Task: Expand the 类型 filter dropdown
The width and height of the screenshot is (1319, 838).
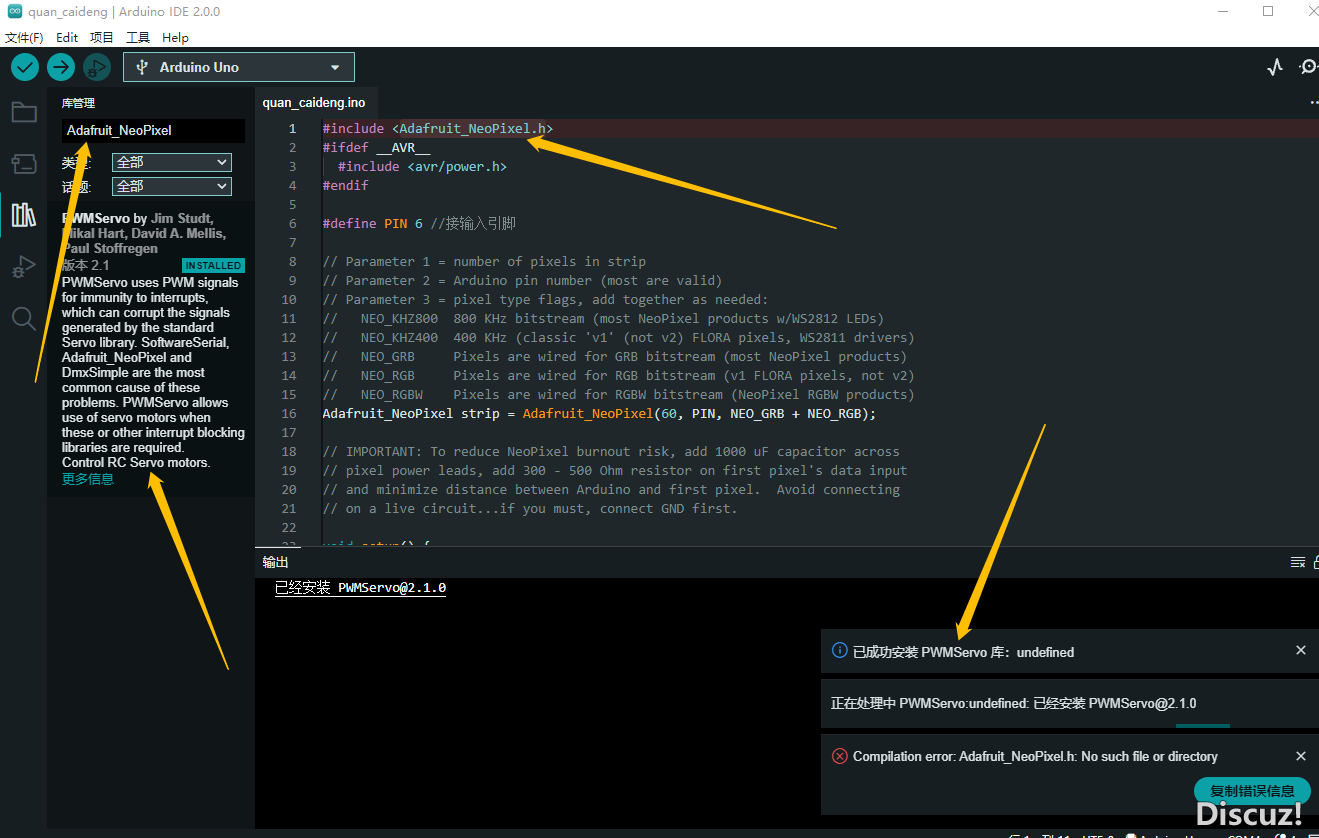Action: 172,162
